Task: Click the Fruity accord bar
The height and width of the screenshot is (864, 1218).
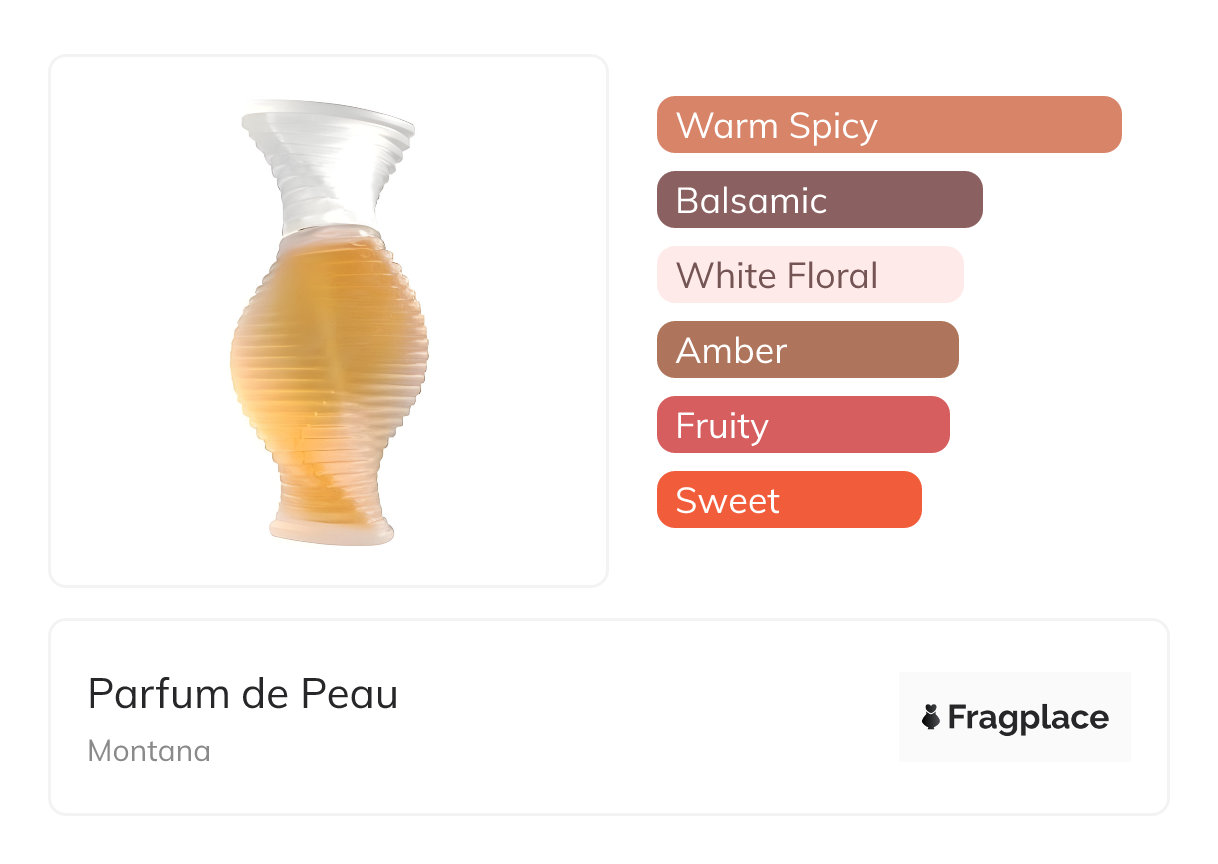Action: point(802,425)
